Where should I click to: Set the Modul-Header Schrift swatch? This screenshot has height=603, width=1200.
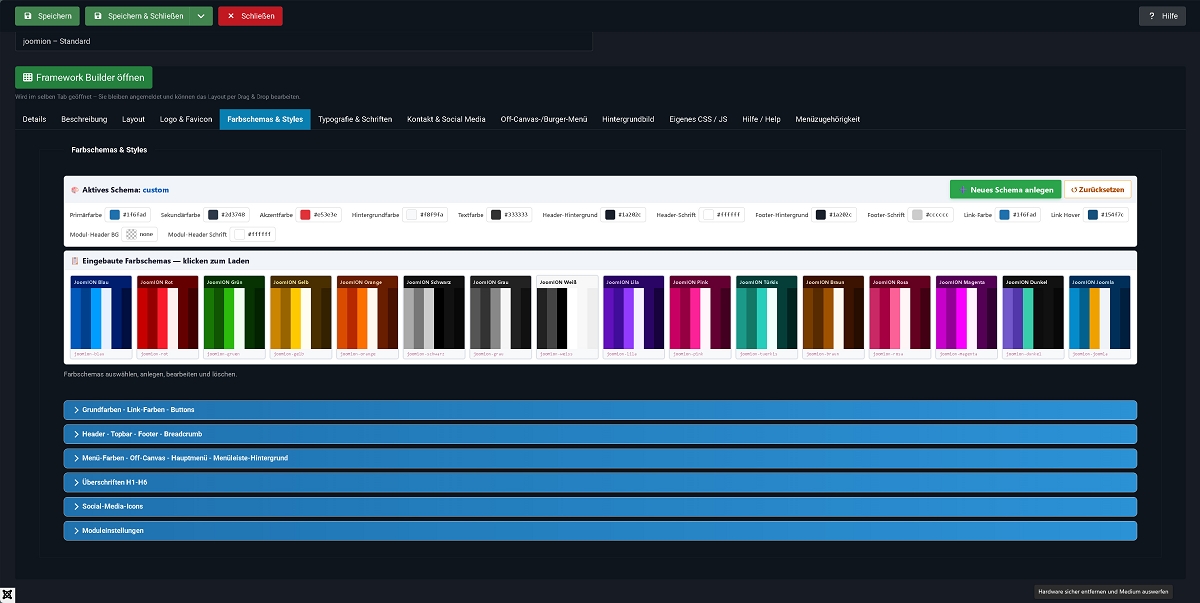click(240, 234)
